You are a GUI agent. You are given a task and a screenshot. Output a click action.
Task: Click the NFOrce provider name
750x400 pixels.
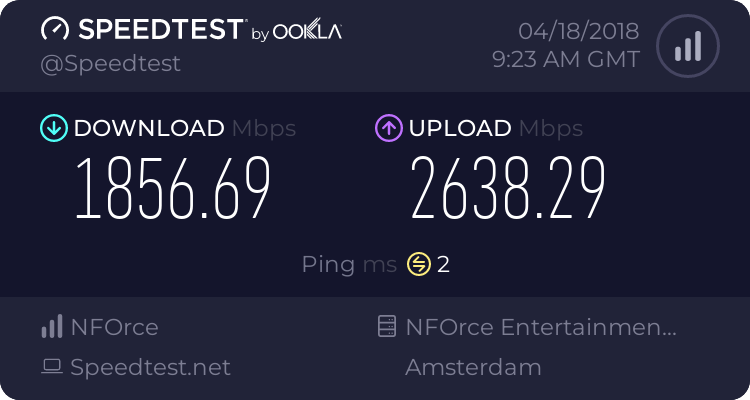click(x=114, y=327)
